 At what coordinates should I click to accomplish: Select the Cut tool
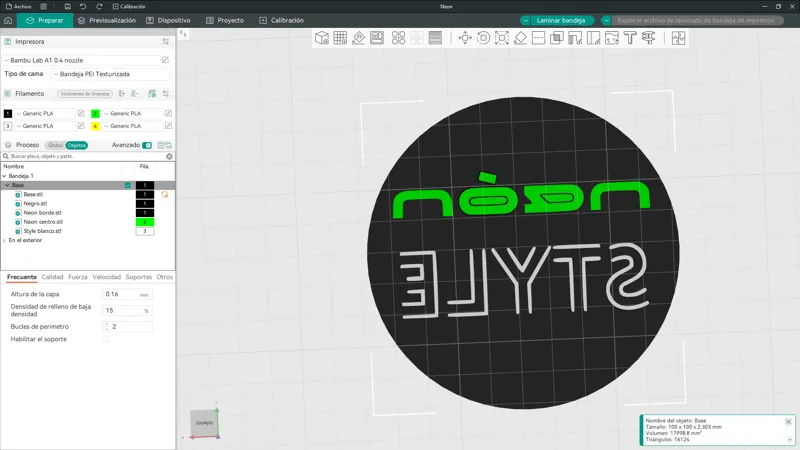pyautogui.click(x=538, y=38)
